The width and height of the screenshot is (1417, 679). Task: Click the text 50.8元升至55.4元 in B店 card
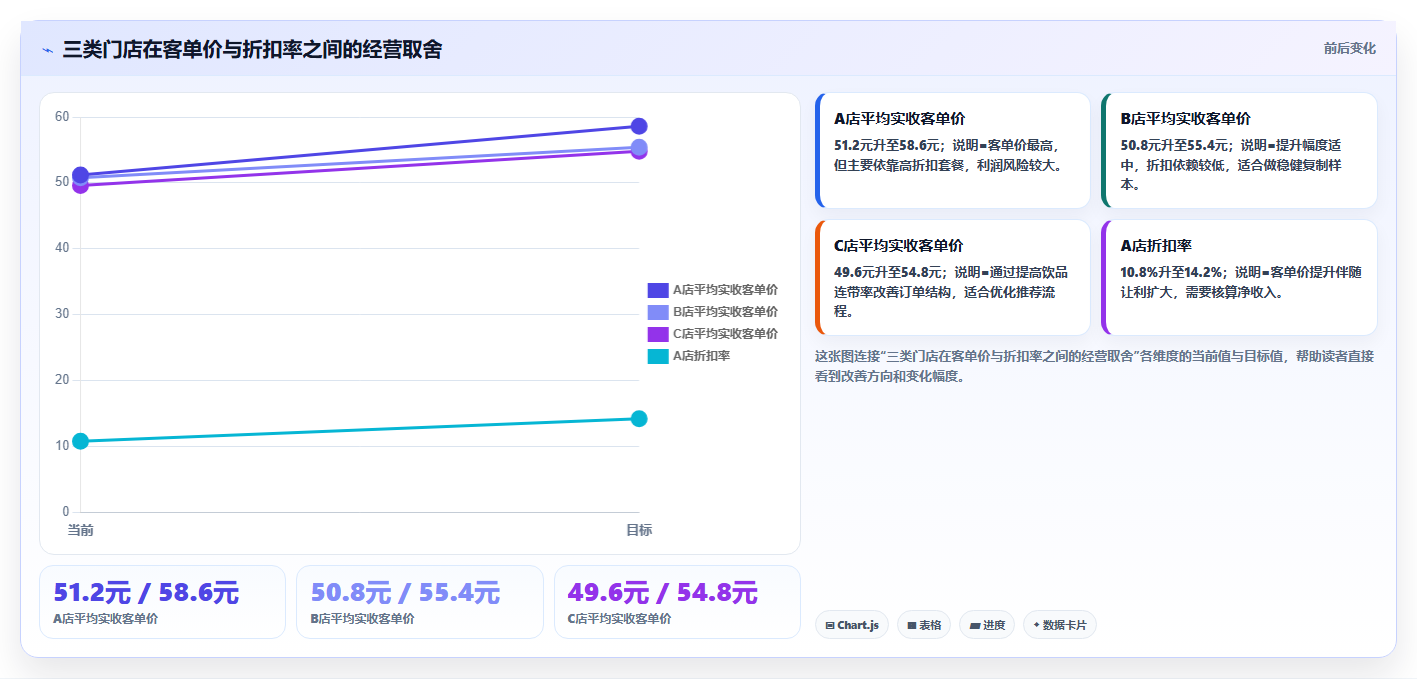pyautogui.click(x=1173, y=145)
